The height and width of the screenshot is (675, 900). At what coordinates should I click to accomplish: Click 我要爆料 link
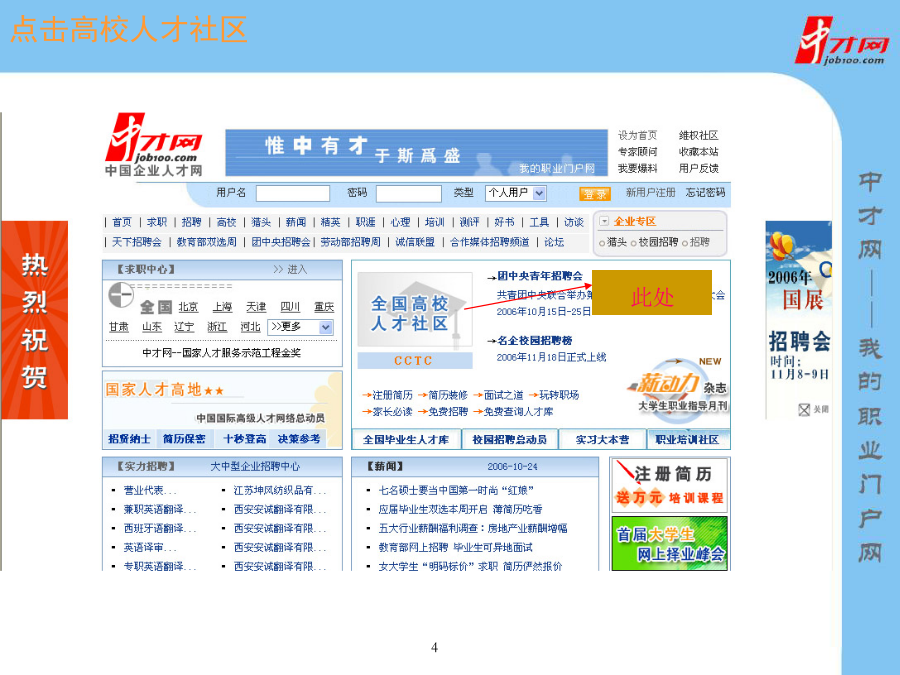(638, 168)
